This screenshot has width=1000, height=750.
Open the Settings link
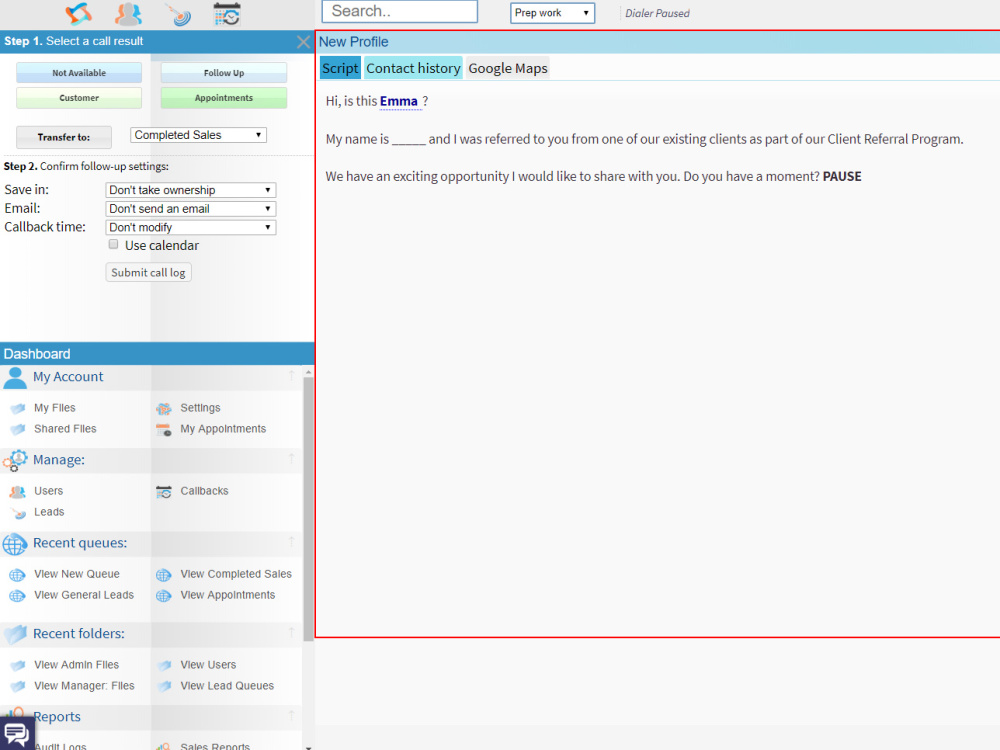click(x=200, y=408)
